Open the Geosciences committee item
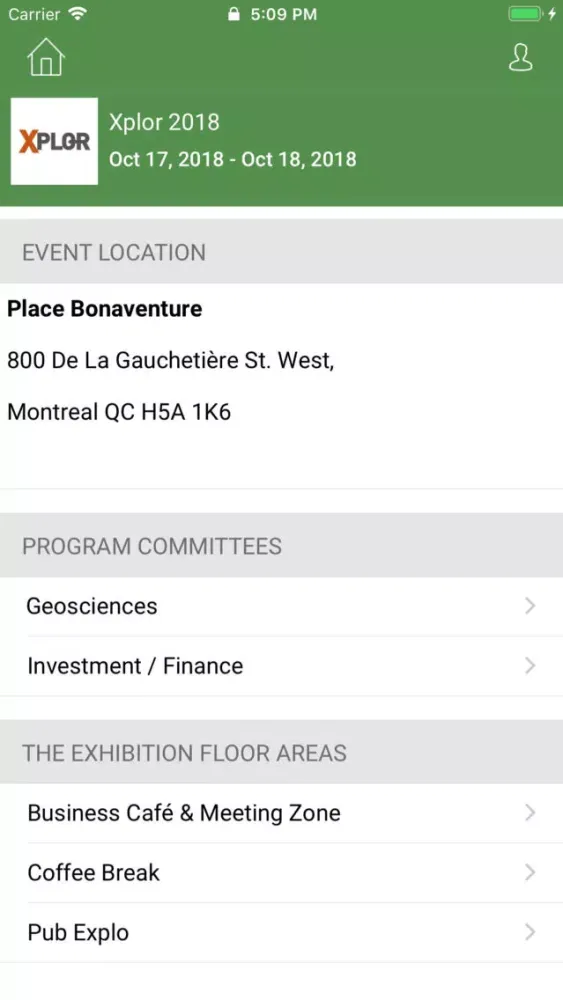 pos(281,606)
